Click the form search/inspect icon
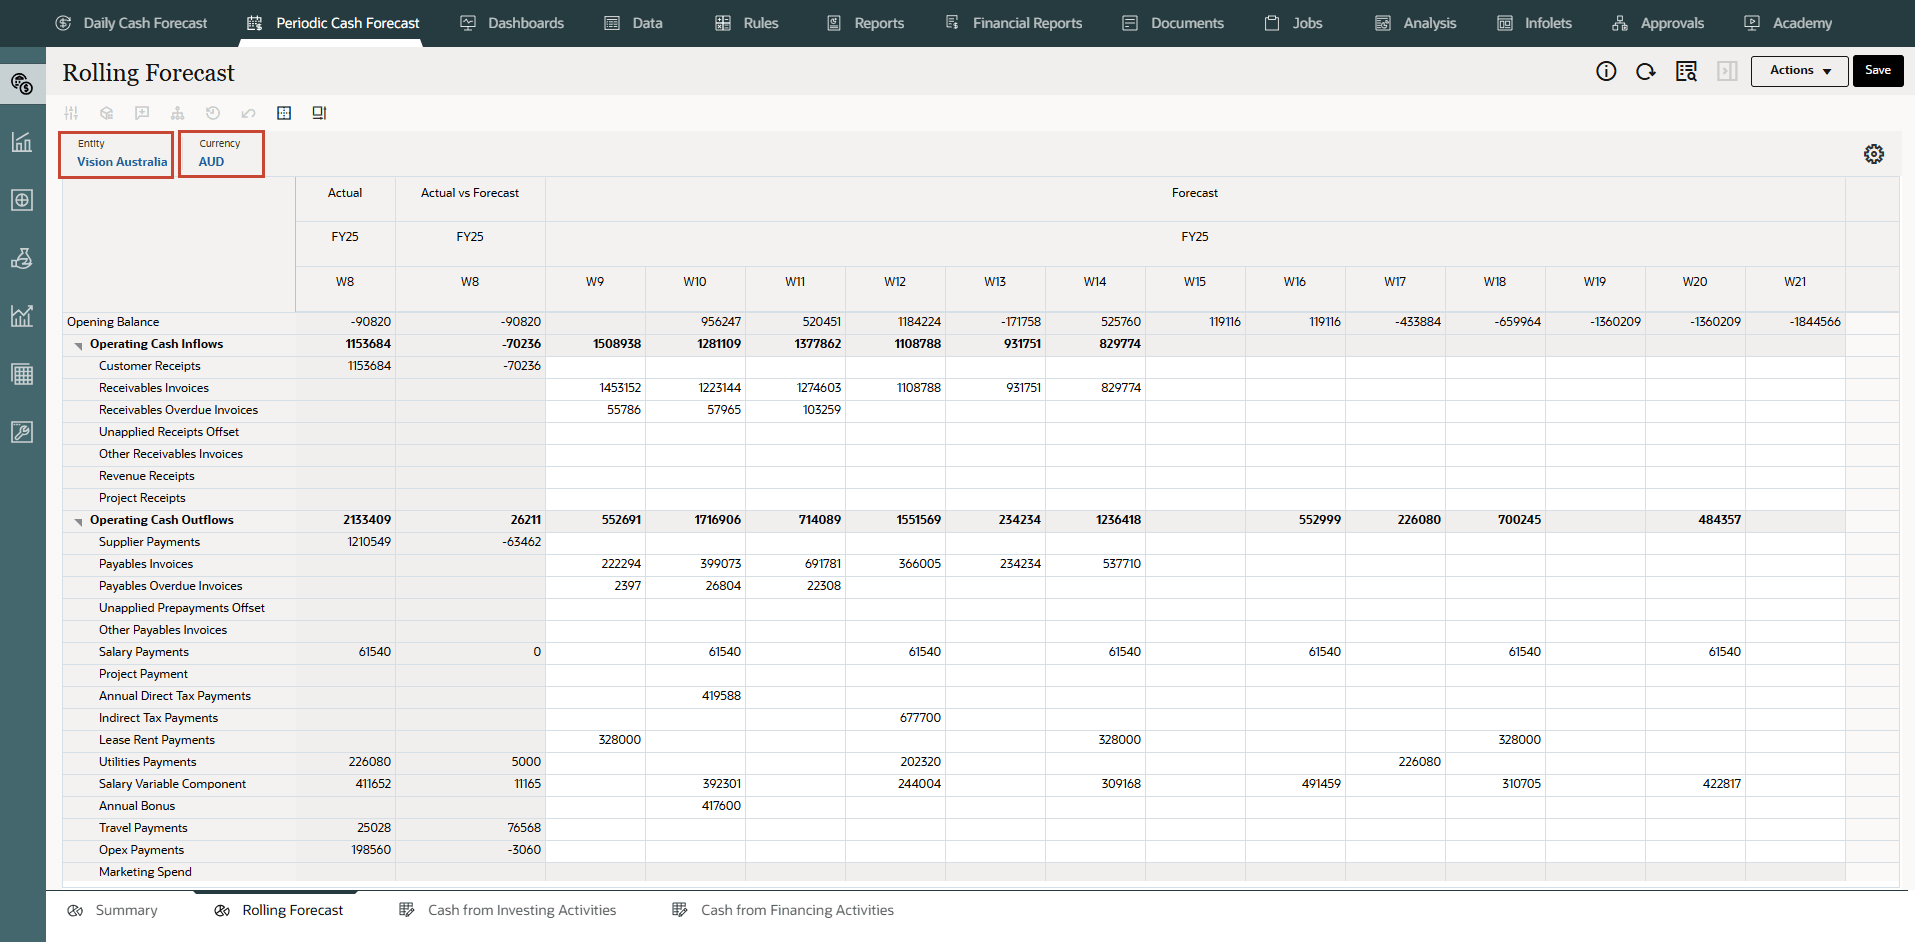Viewport: 1915px width, 942px height. click(1686, 71)
